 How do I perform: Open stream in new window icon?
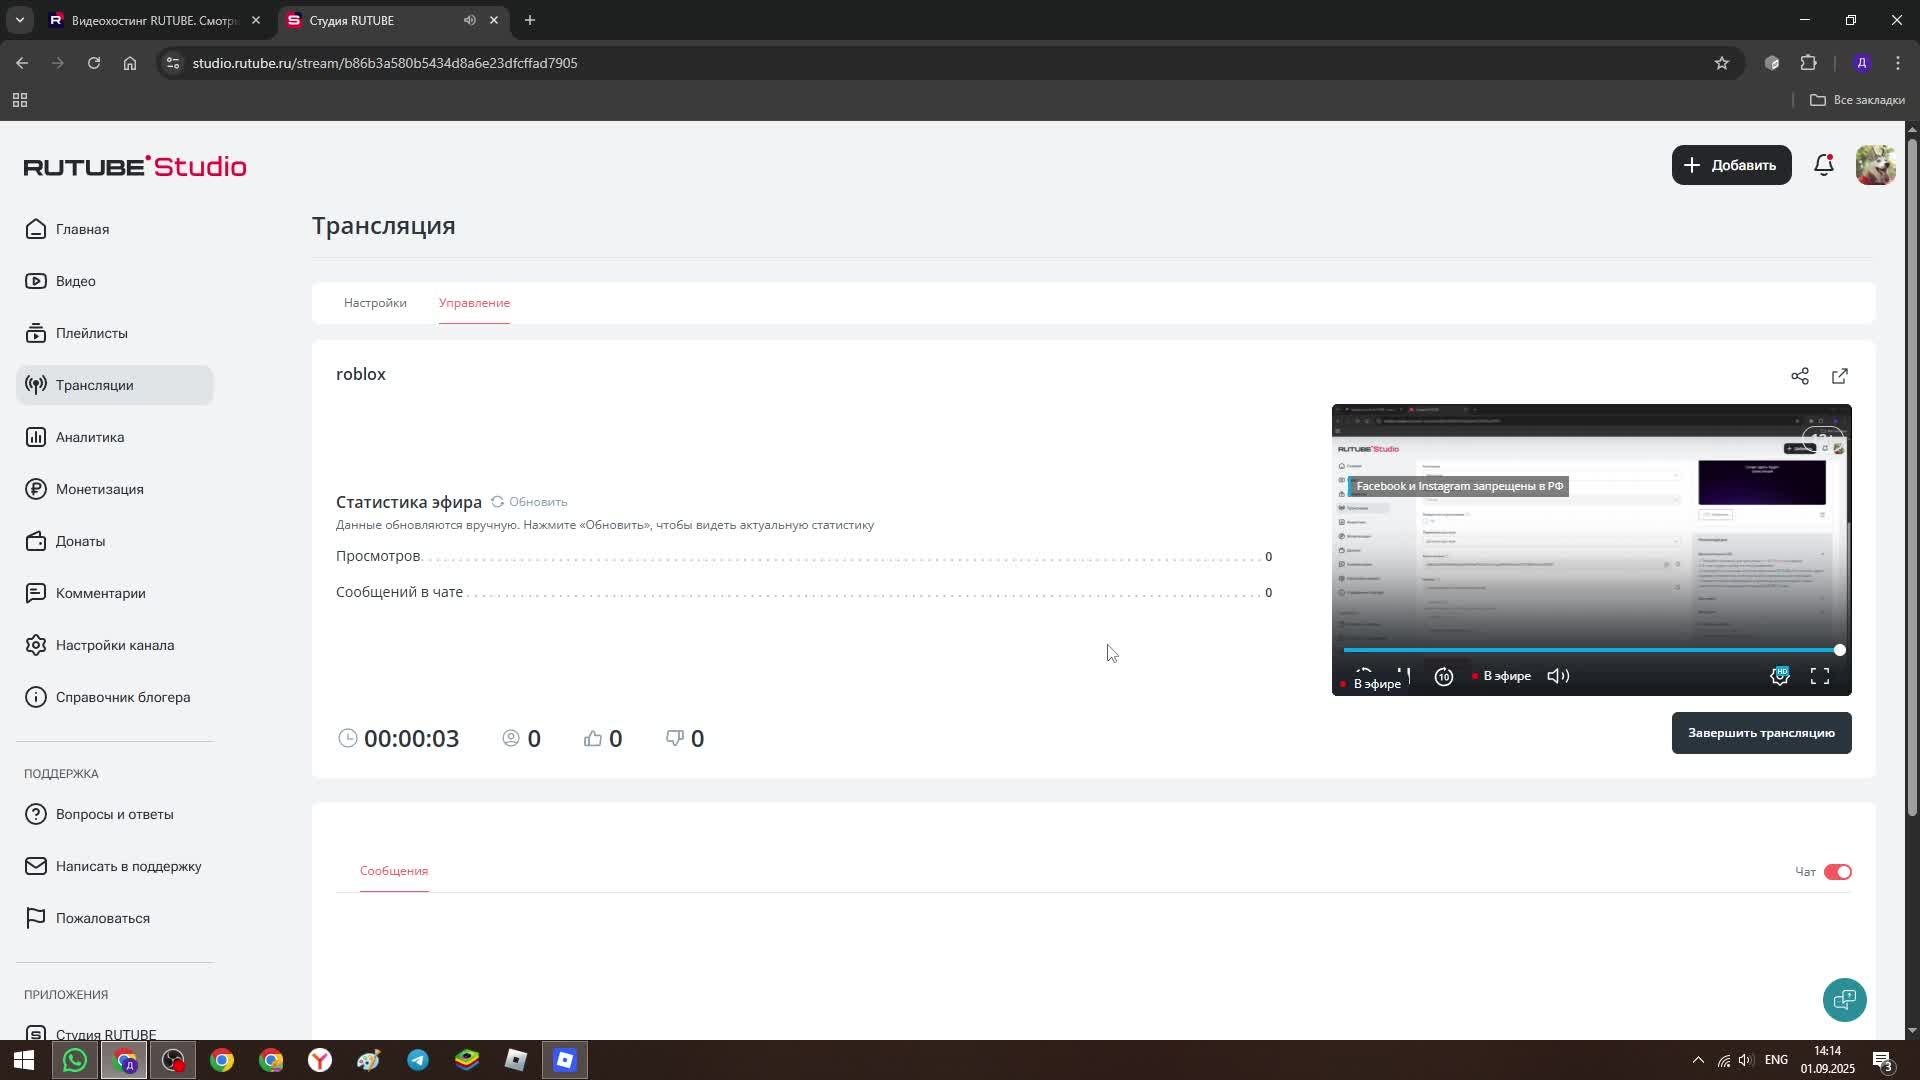pyautogui.click(x=1839, y=376)
